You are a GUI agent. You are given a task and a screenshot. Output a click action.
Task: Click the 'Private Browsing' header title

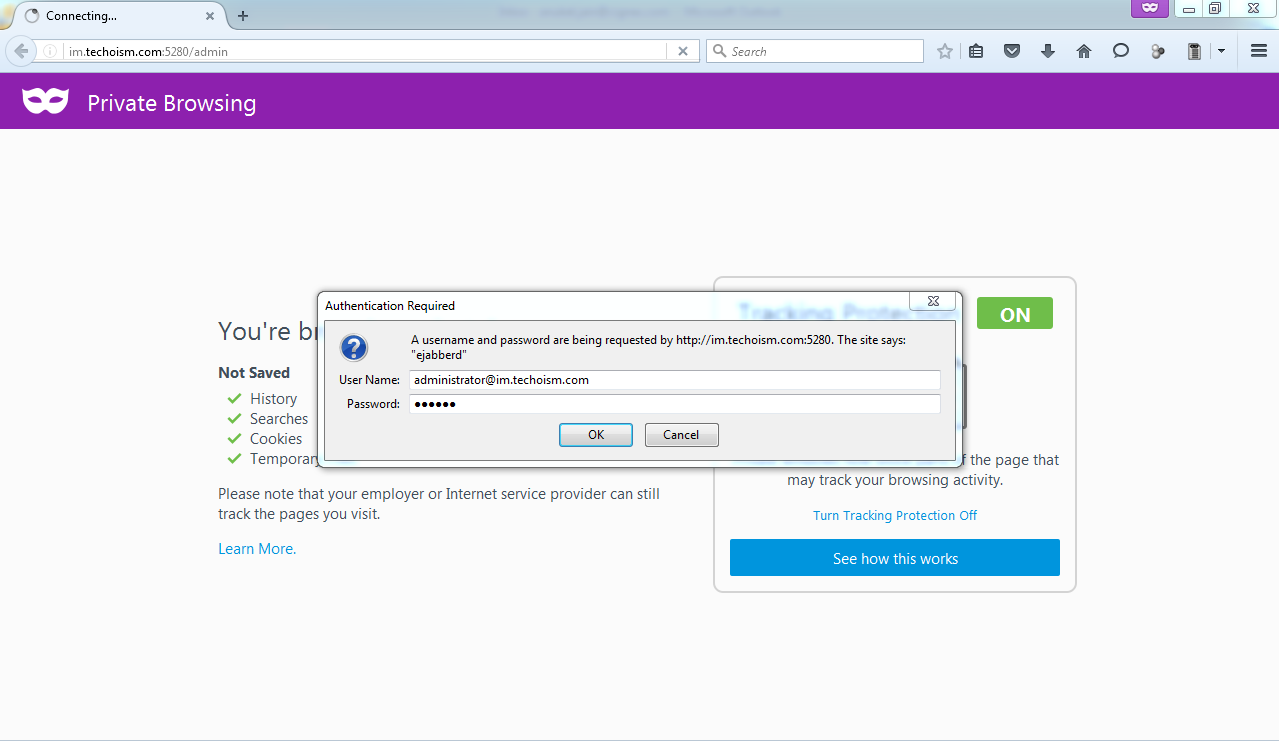click(x=172, y=103)
